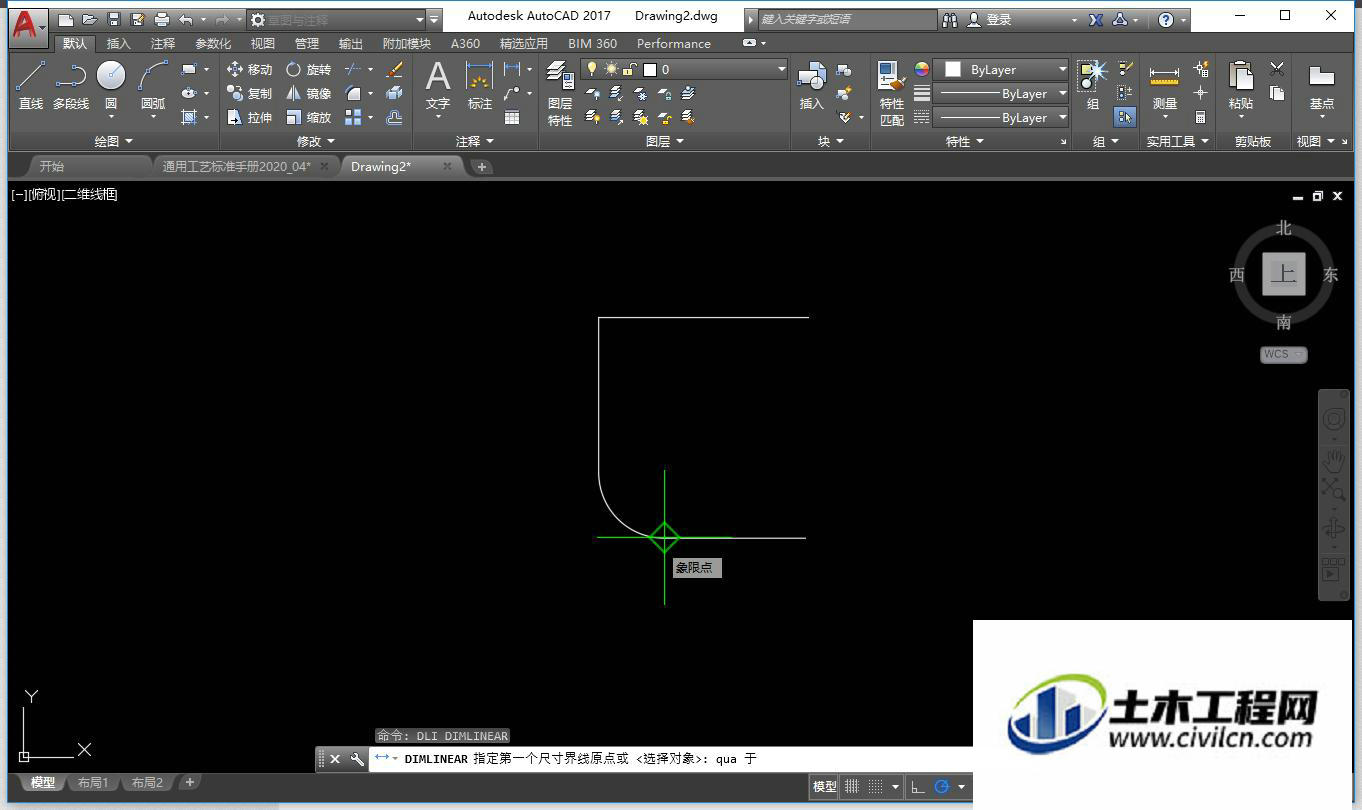
Task: Toggle layer 0 on/off light bulb
Action: click(x=592, y=69)
